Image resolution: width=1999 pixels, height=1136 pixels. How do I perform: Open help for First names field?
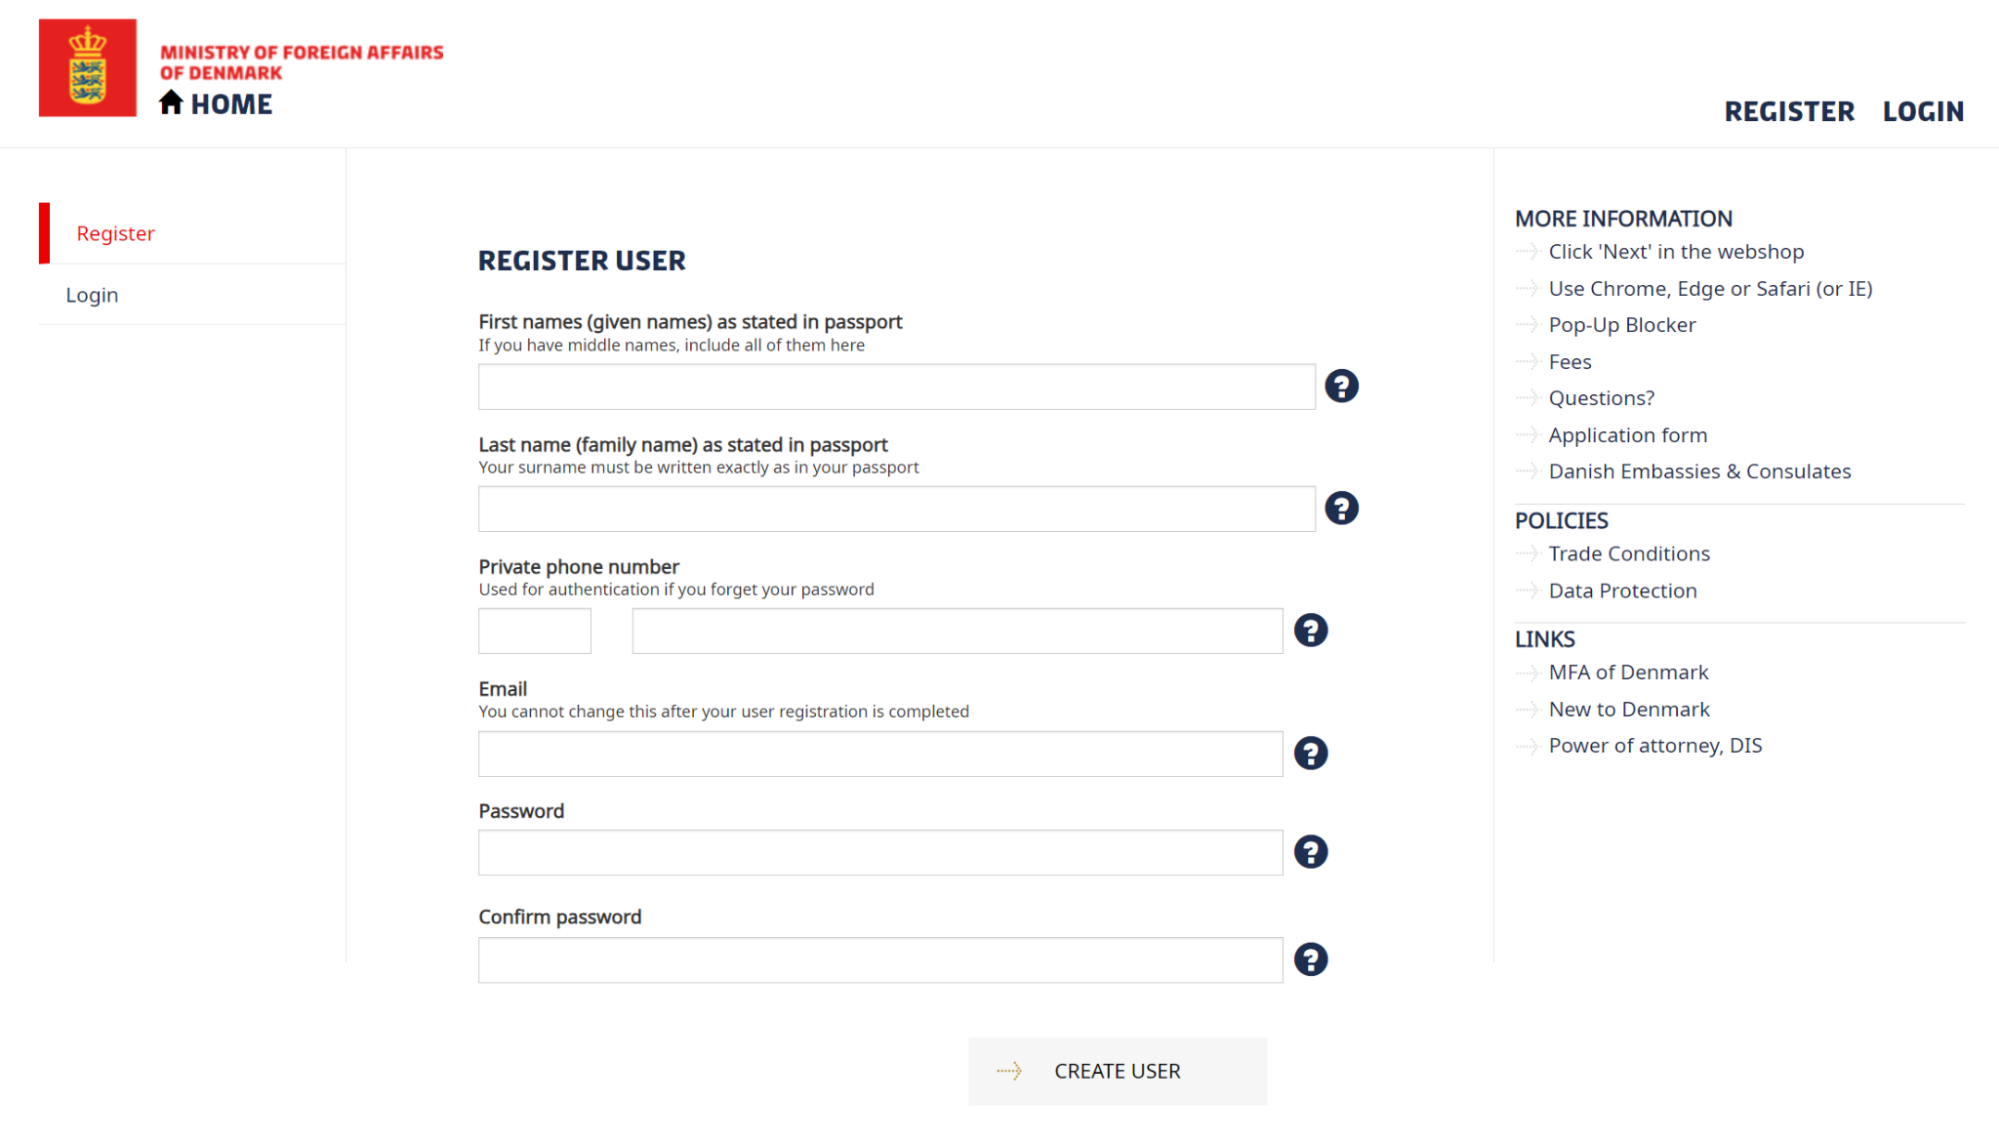pyautogui.click(x=1342, y=386)
